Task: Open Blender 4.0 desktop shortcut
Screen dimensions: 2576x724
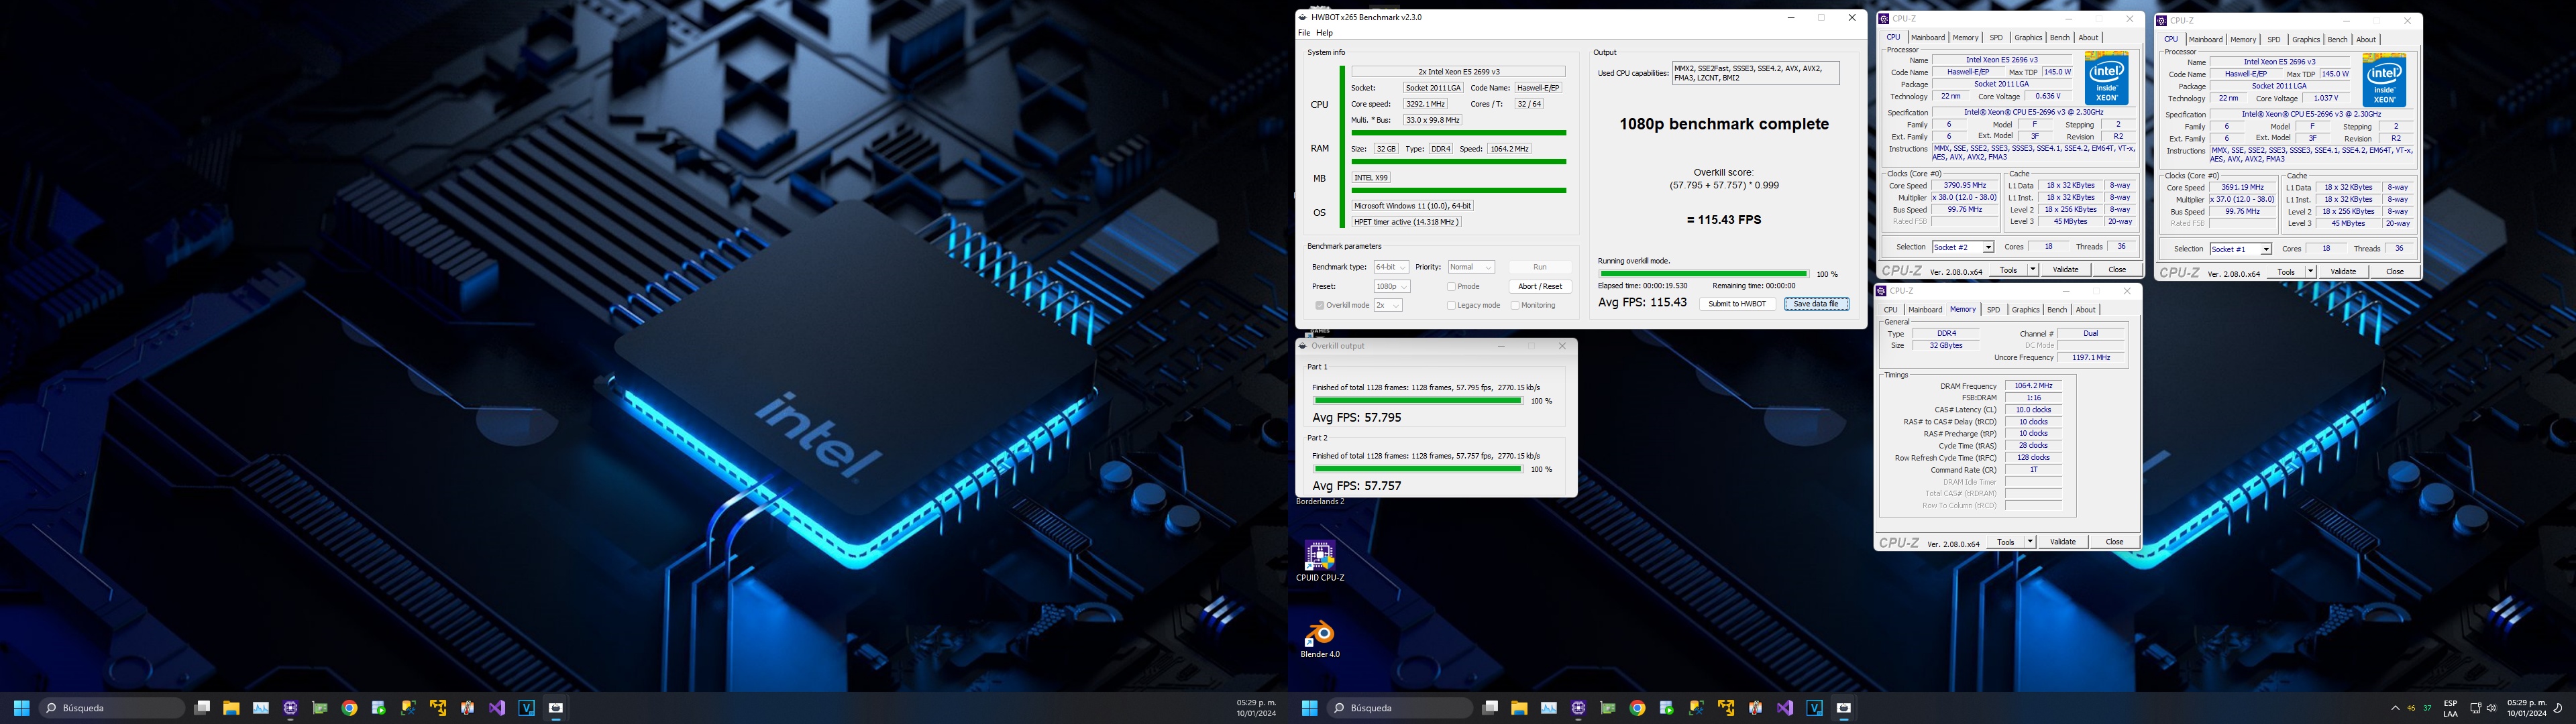Action: click(1320, 639)
